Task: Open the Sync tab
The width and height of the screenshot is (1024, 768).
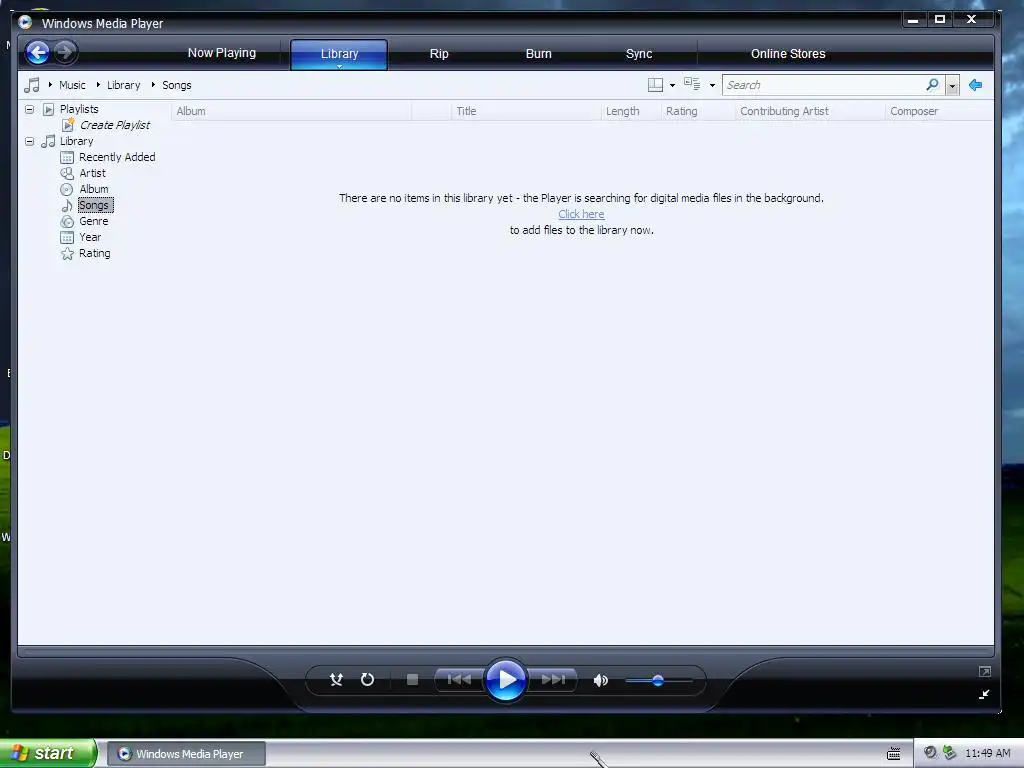Action: (x=639, y=54)
